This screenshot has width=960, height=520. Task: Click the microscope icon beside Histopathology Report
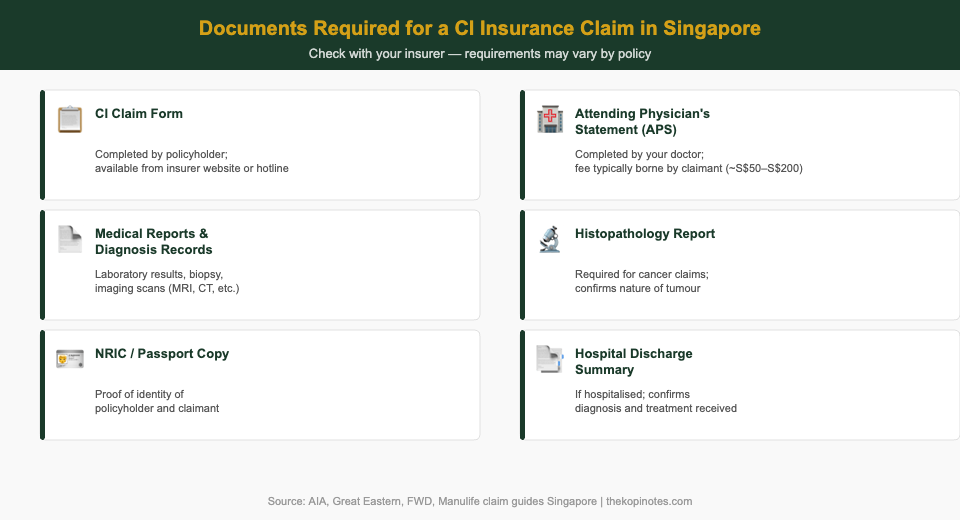(550, 239)
